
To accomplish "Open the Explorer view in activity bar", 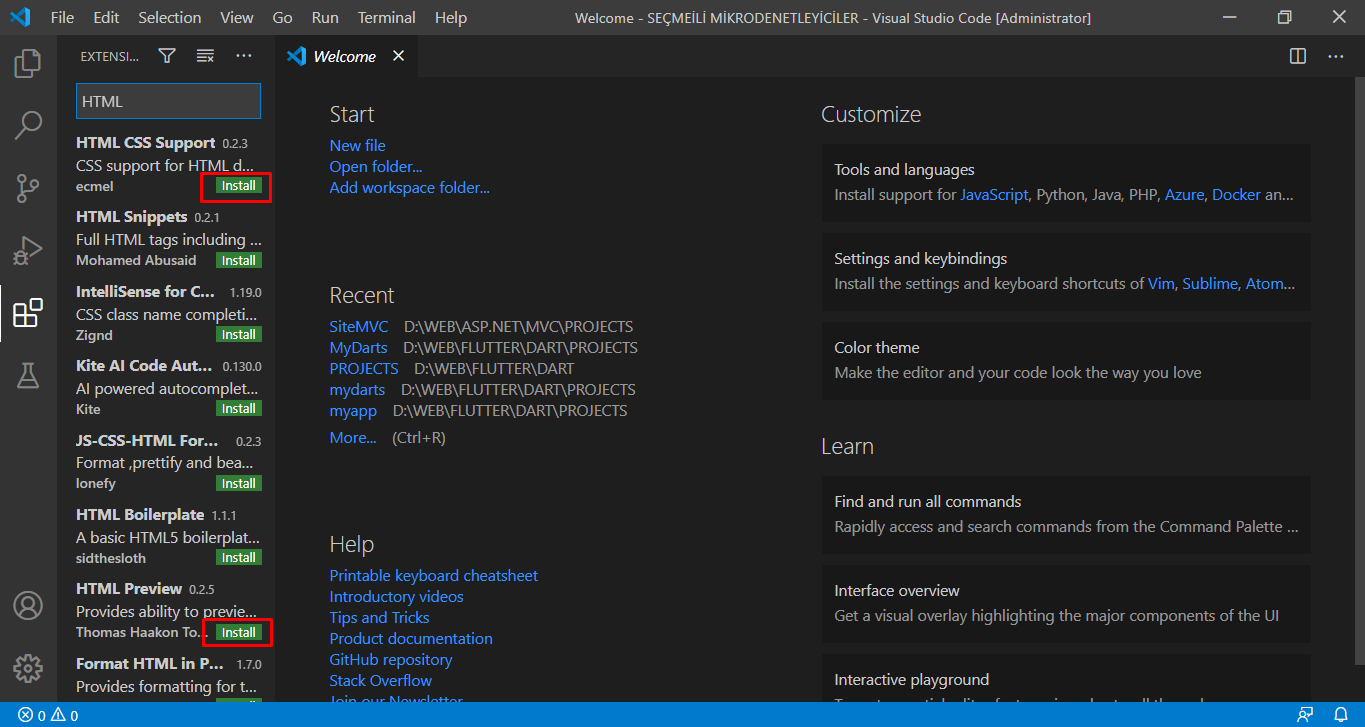I will pos(28,64).
